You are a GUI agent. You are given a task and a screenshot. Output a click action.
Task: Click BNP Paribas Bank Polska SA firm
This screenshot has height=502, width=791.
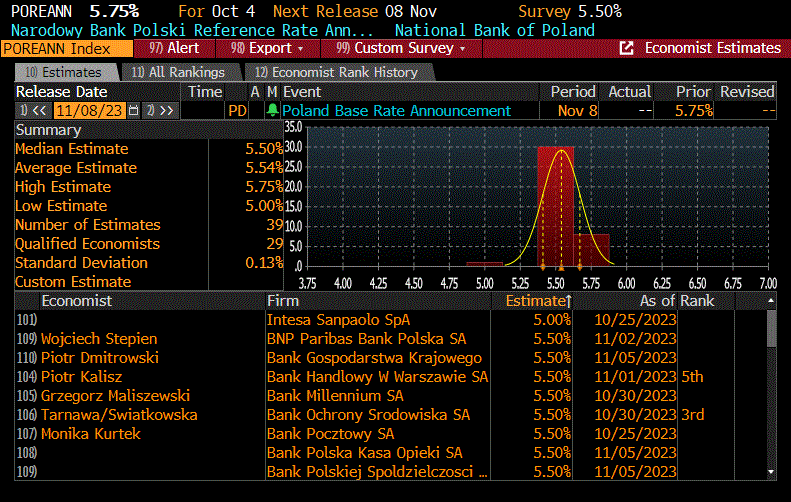tap(367, 339)
